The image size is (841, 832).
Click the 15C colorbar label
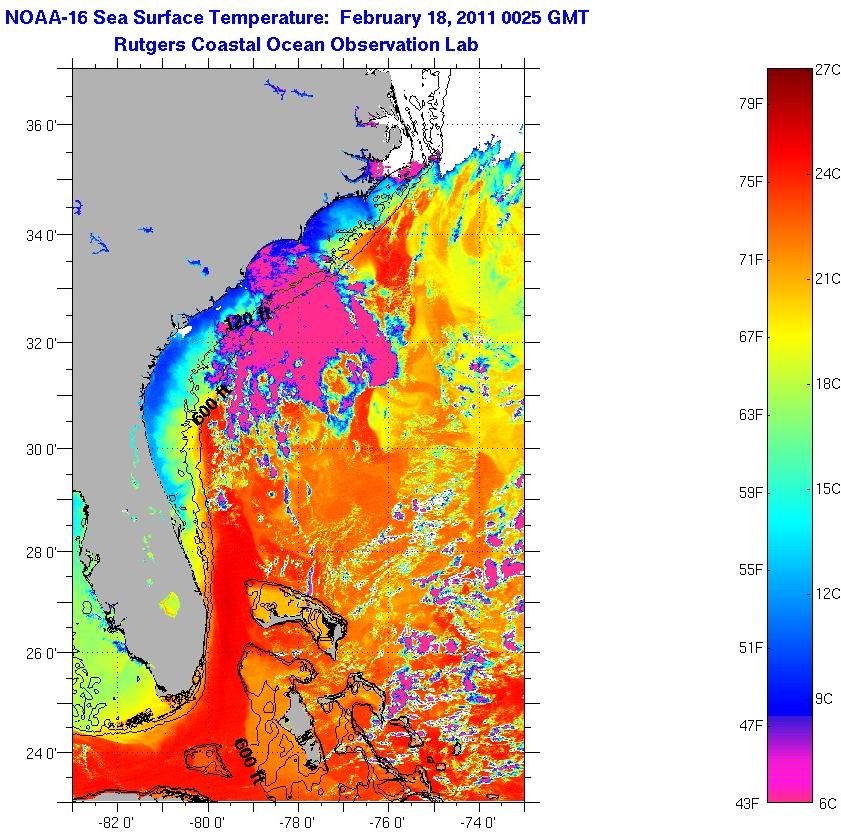pos(828,489)
